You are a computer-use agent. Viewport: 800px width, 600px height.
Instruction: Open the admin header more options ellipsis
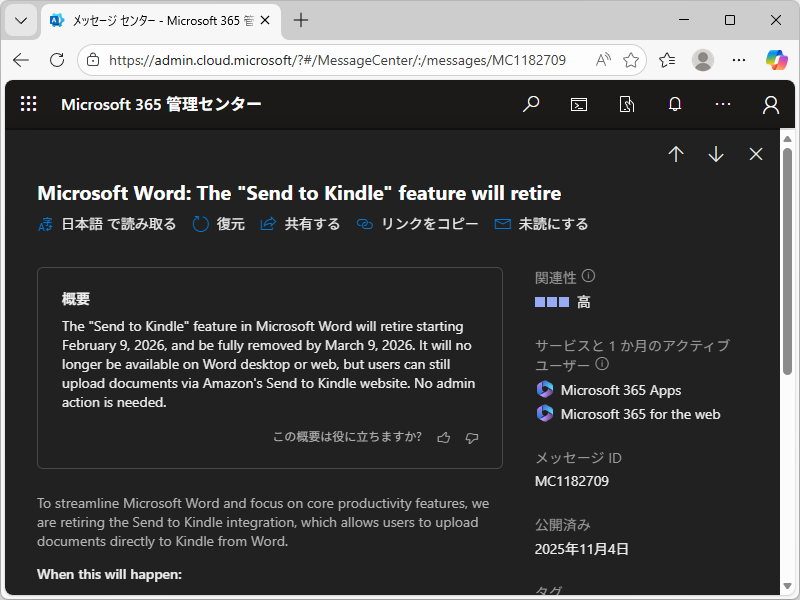(x=722, y=104)
